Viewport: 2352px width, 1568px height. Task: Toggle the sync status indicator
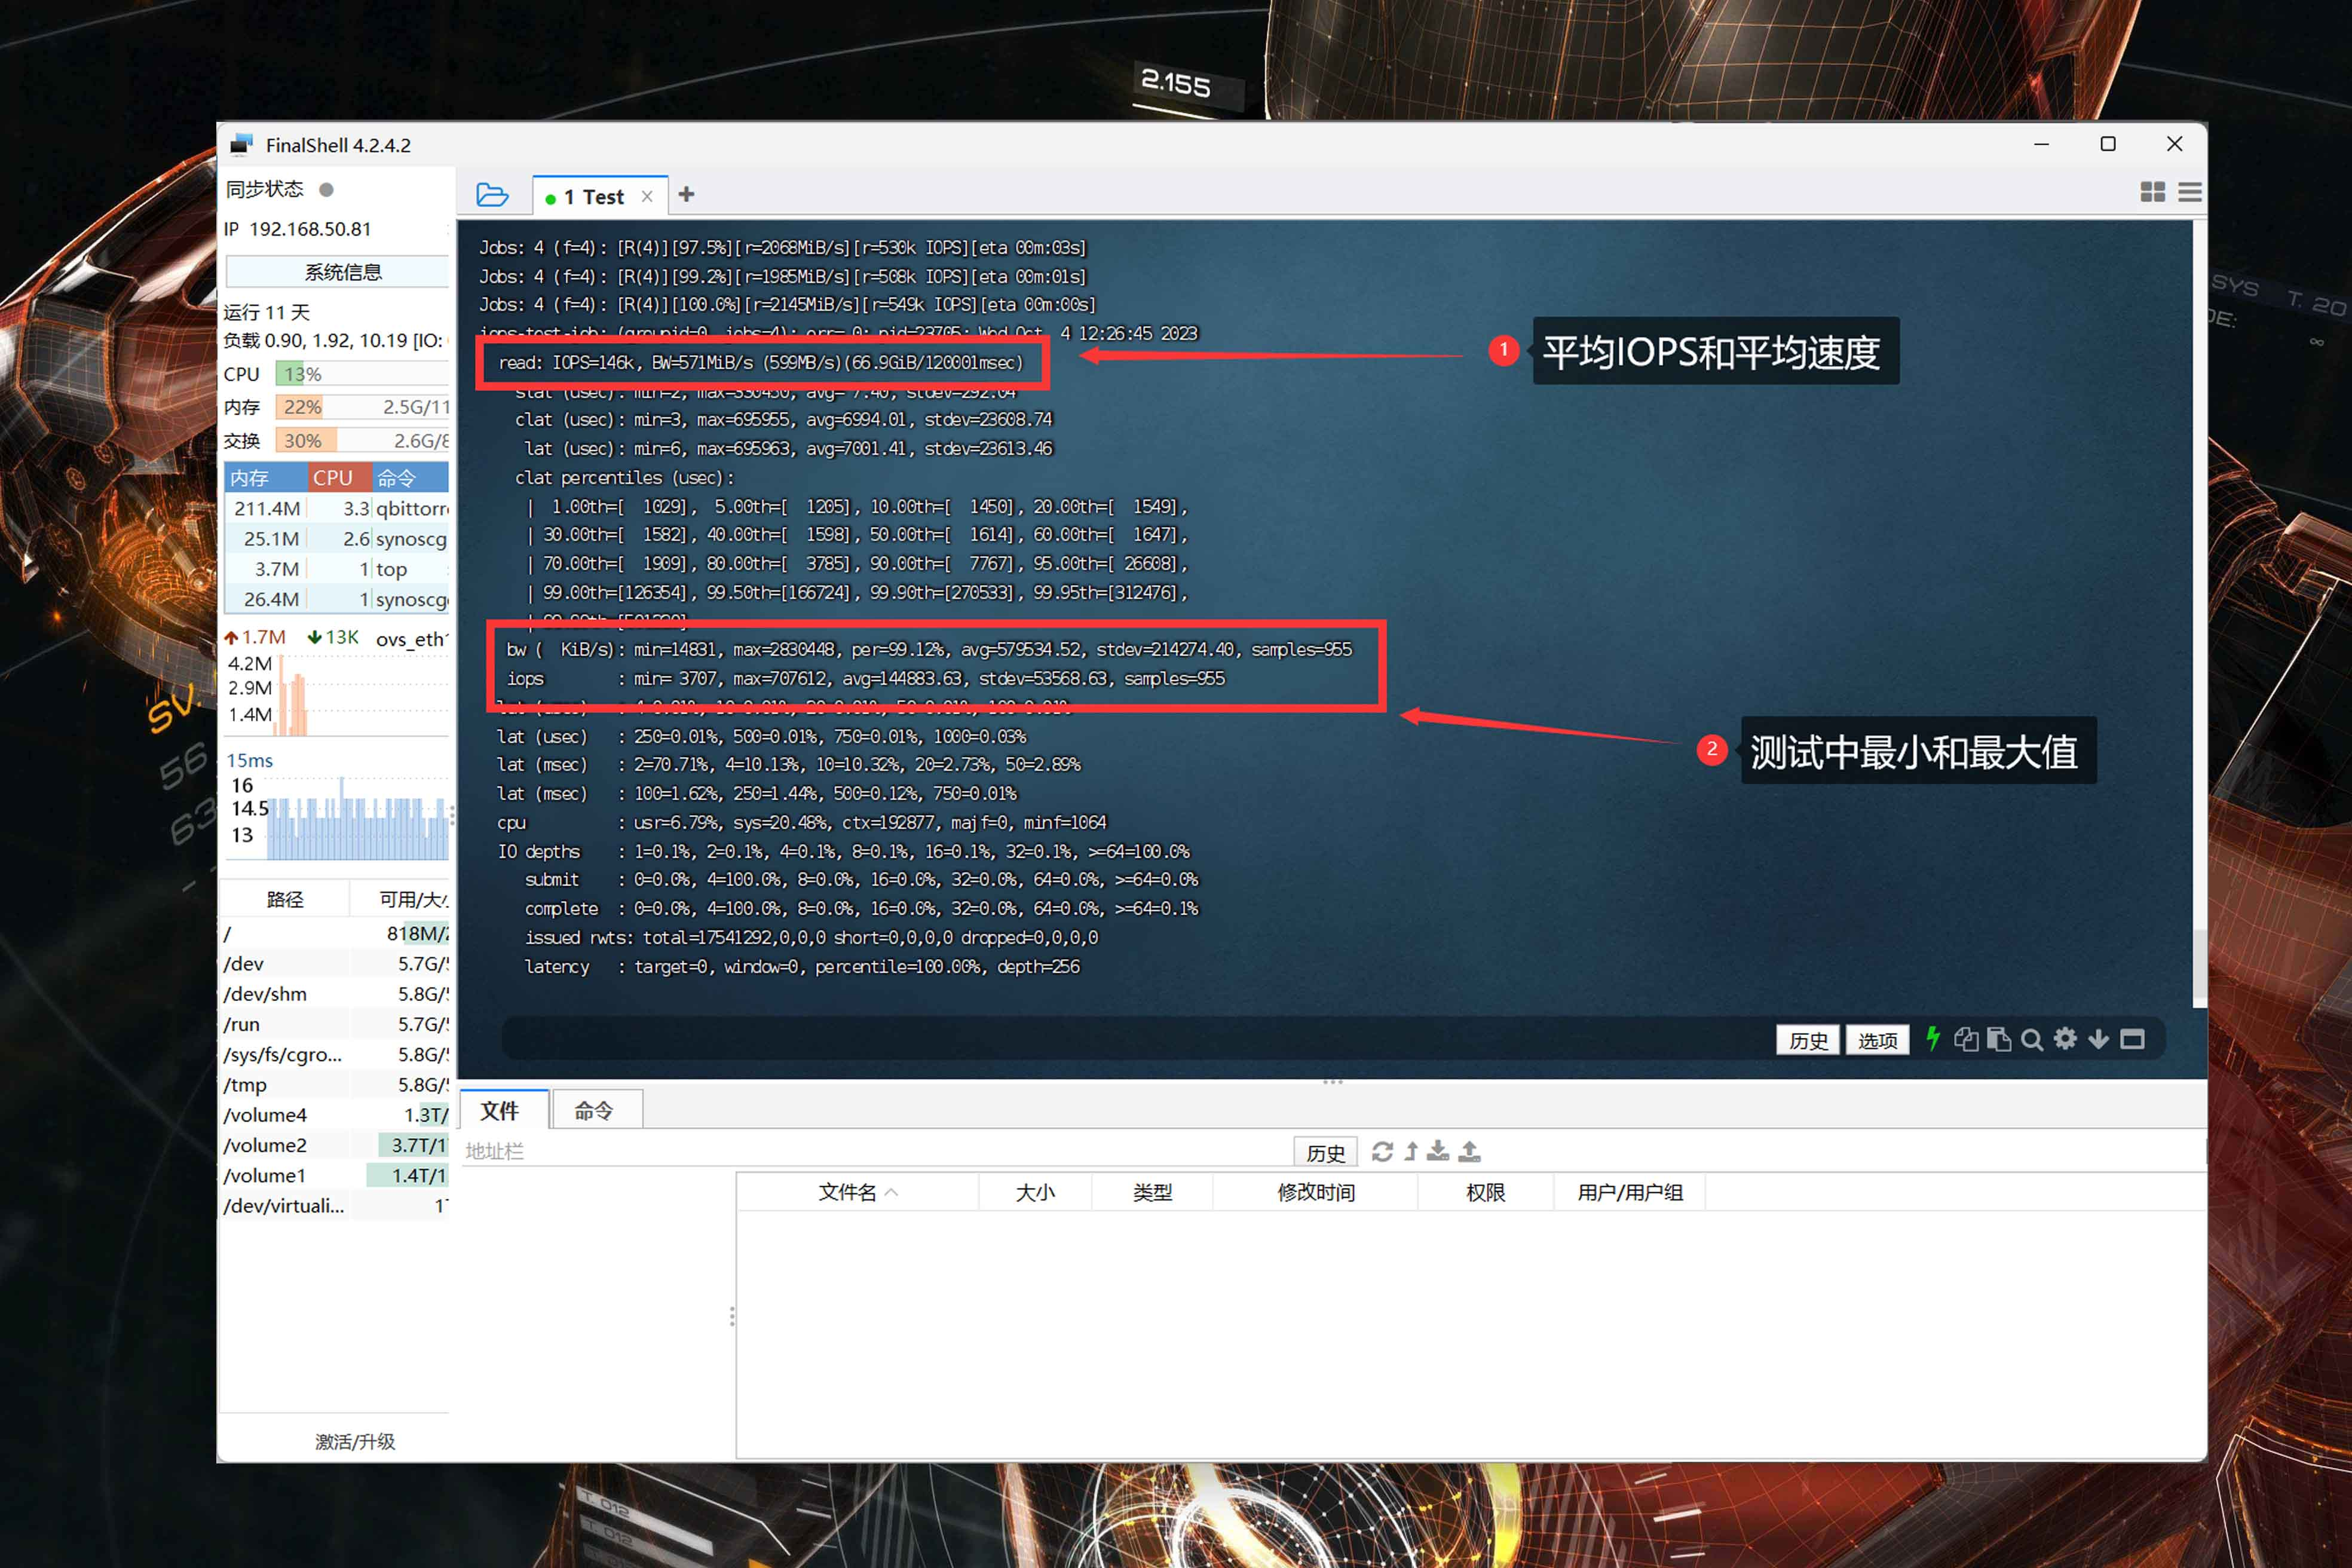pyautogui.click(x=326, y=189)
